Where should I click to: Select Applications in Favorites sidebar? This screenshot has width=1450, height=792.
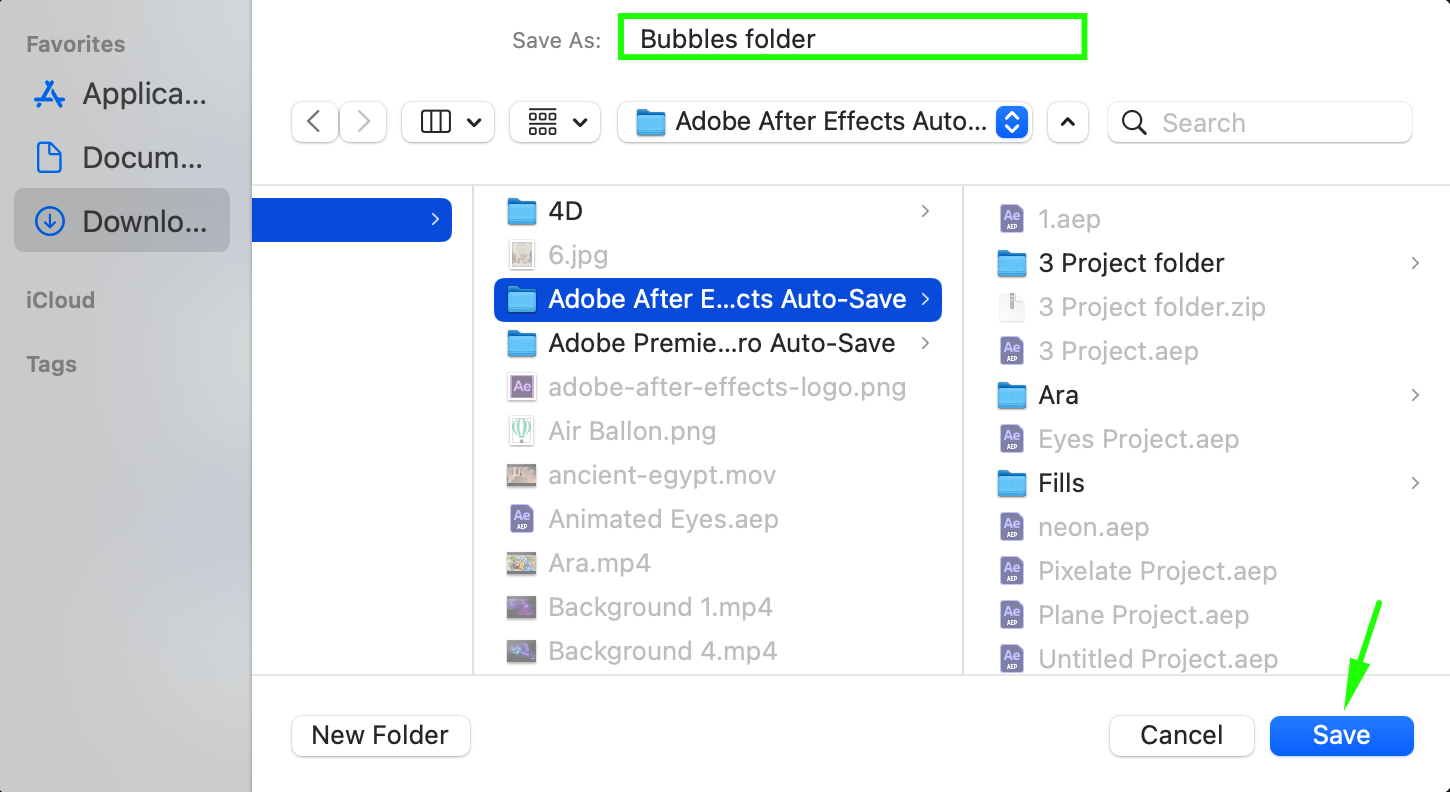coord(121,94)
